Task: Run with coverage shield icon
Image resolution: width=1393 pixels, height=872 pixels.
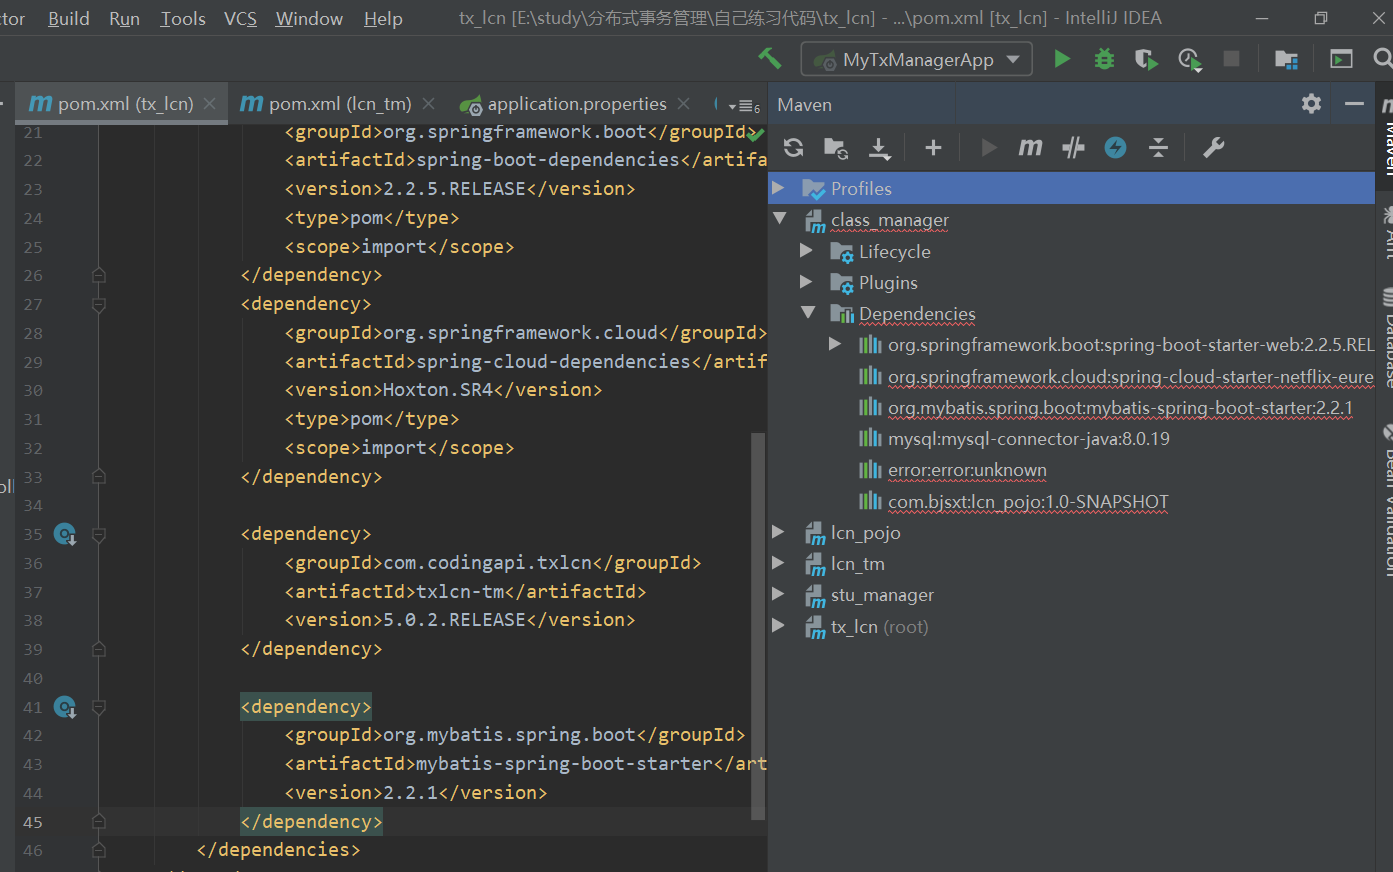Action: pos(1146,59)
